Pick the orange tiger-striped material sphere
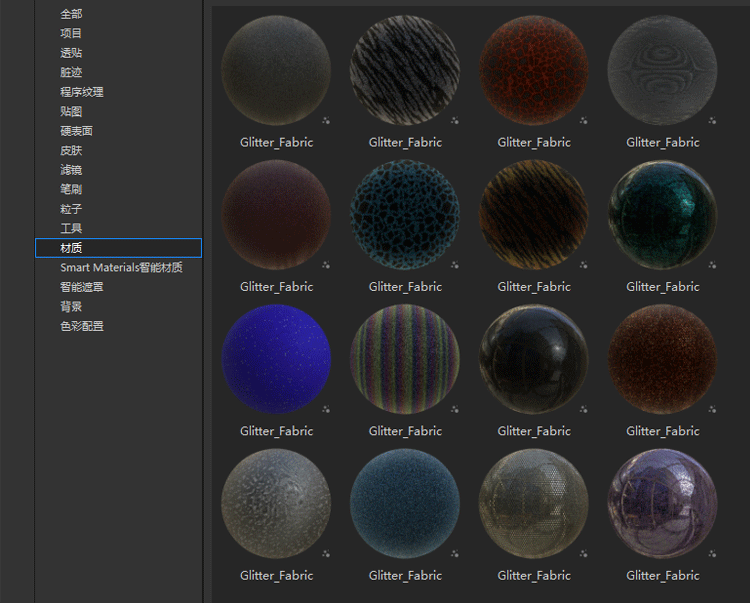This screenshot has width=750, height=612. (534, 215)
